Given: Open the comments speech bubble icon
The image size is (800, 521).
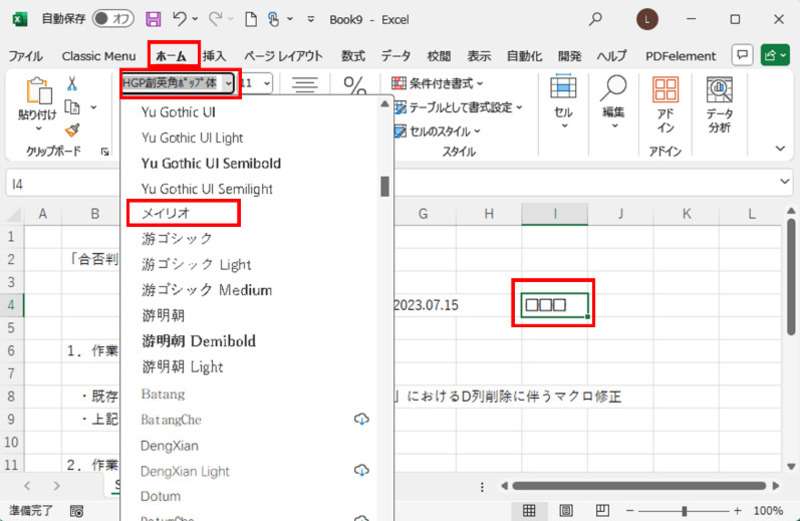Looking at the screenshot, I should pos(742,55).
